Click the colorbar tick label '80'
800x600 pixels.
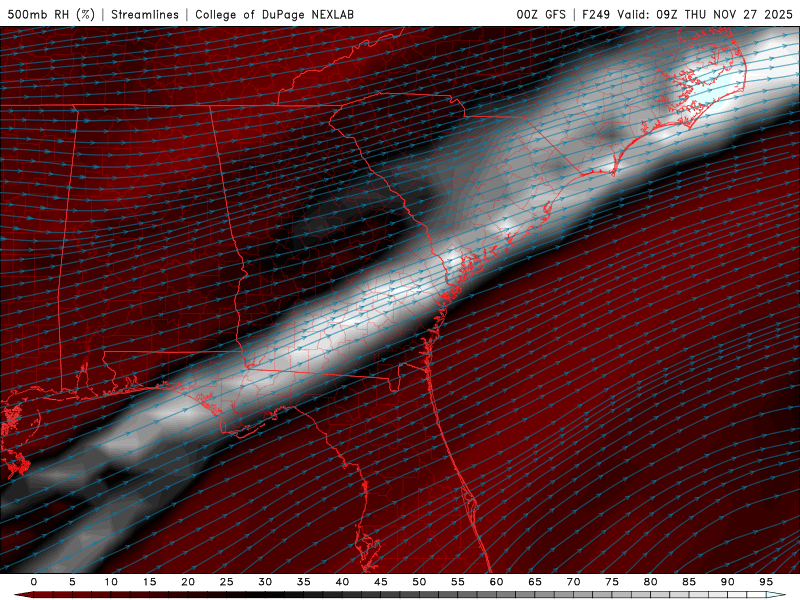(x=650, y=582)
